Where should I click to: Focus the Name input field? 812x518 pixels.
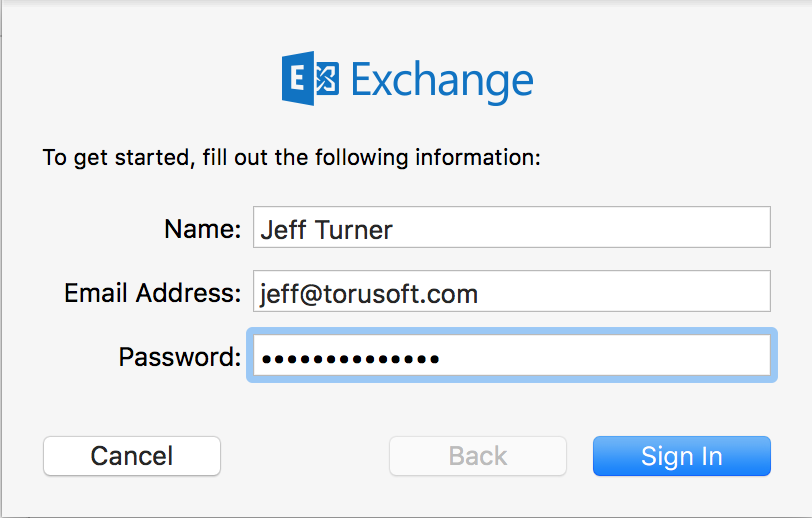(x=512, y=227)
